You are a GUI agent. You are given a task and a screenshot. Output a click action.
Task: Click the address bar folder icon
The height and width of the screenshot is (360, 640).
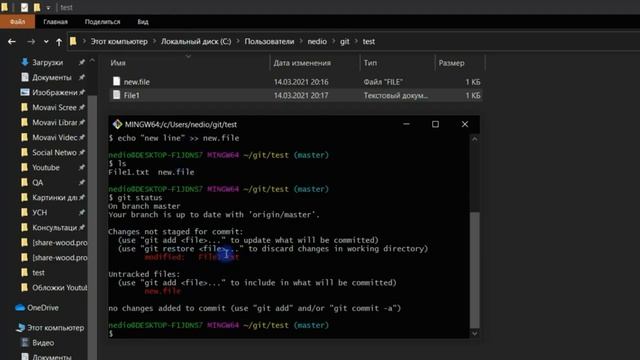click(x=73, y=41)
